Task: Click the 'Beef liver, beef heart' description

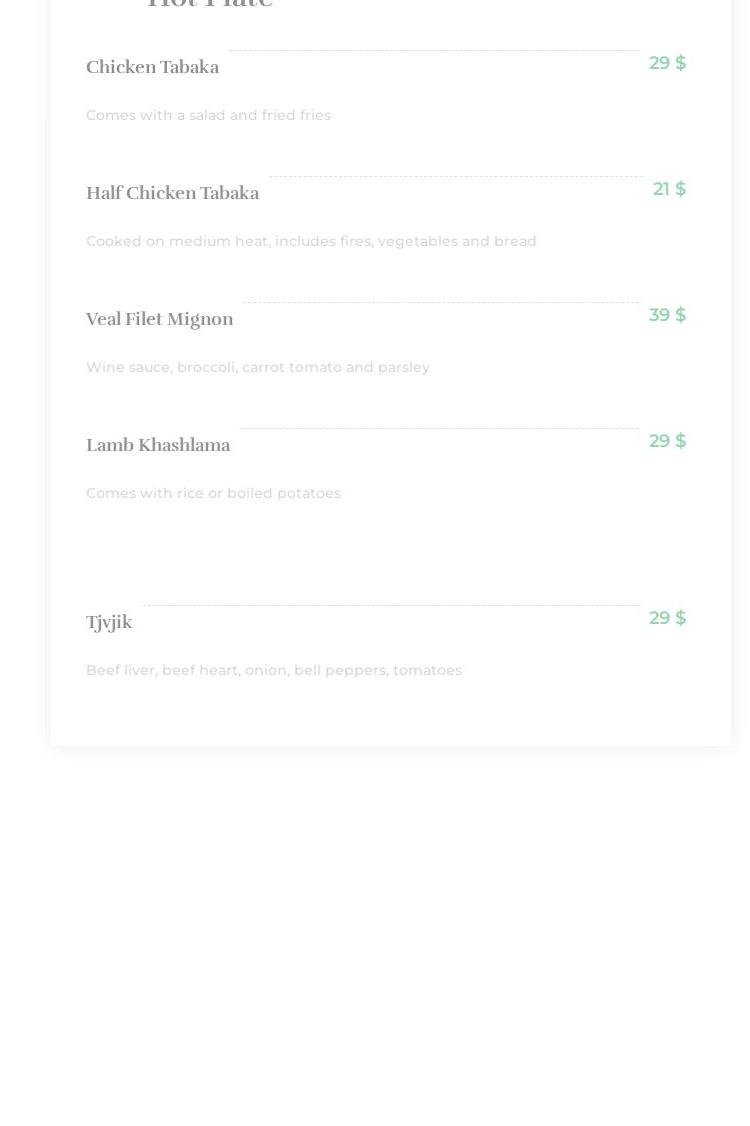Action: (274, 670)
